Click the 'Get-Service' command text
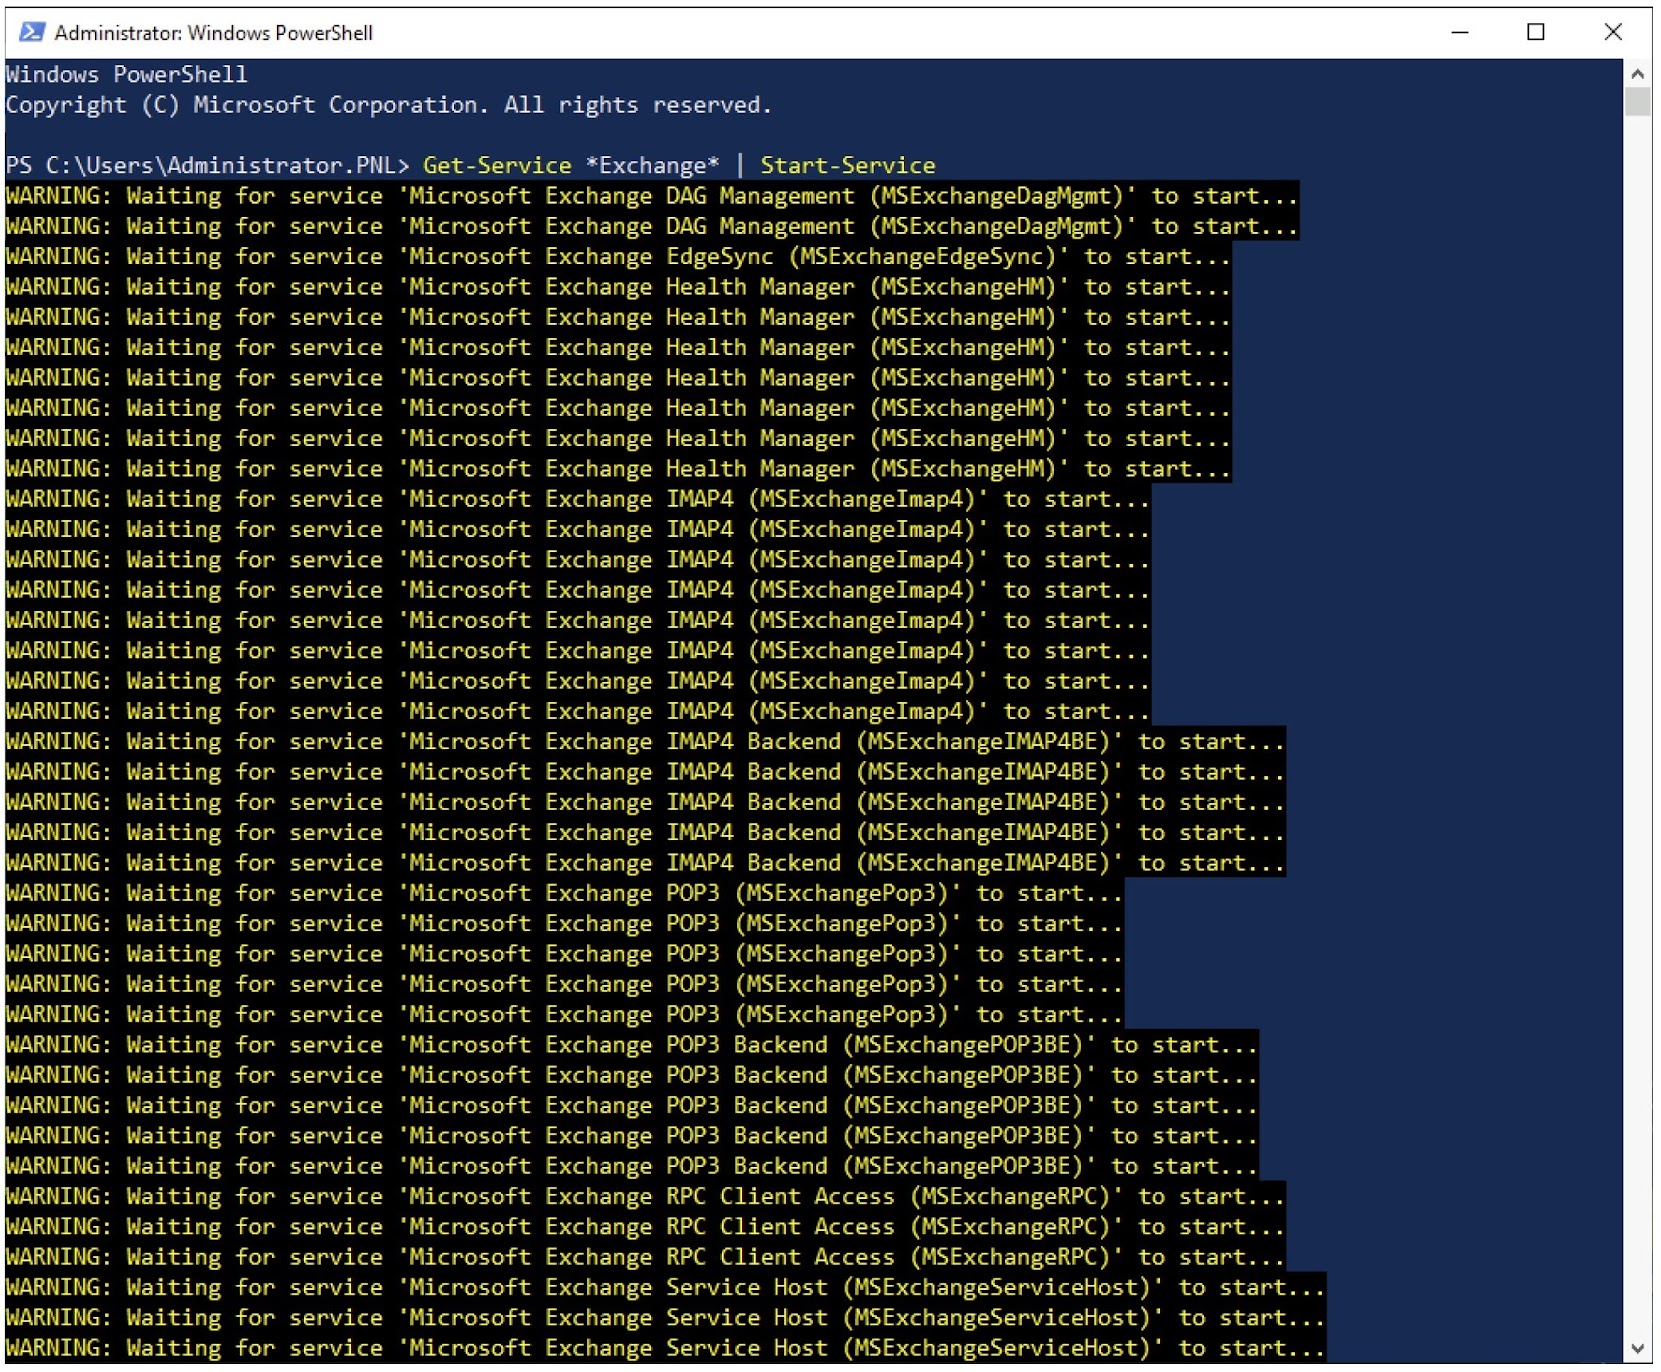The width and height of the screenshot is (1661, 1372). click(x=497, y=166)
